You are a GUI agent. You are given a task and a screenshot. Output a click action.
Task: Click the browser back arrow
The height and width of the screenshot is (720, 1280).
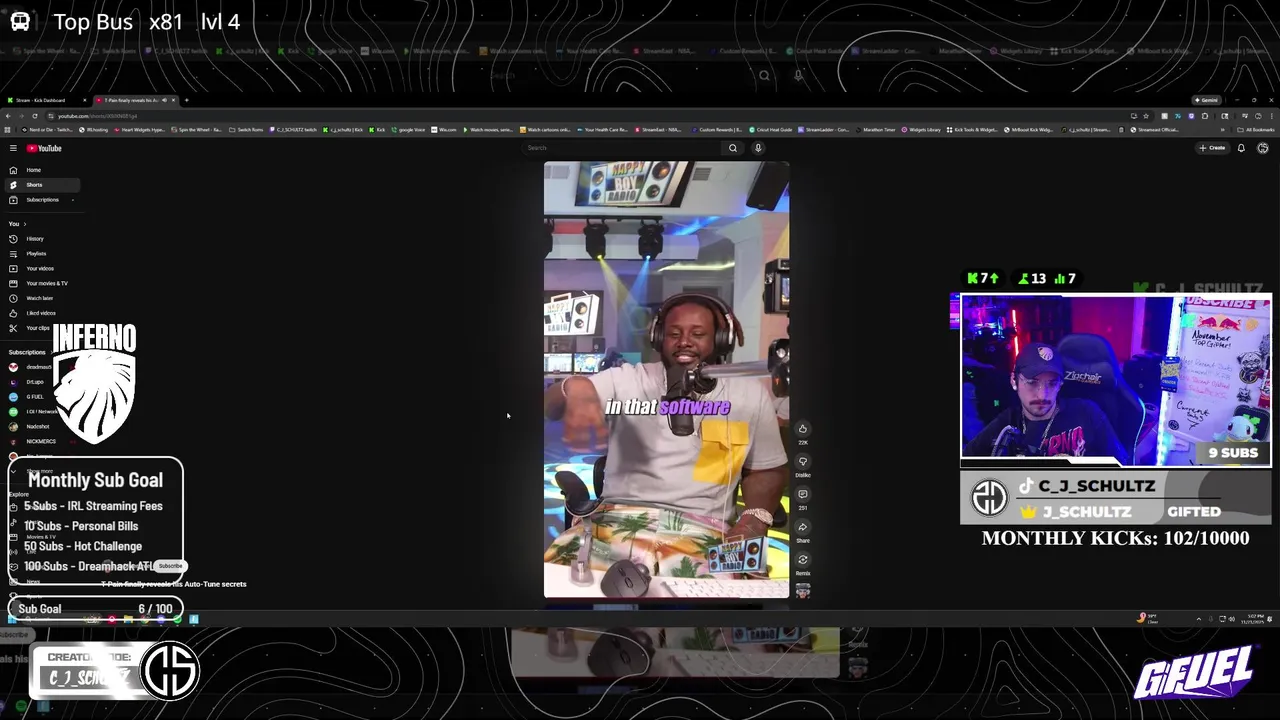pos(8,116)
